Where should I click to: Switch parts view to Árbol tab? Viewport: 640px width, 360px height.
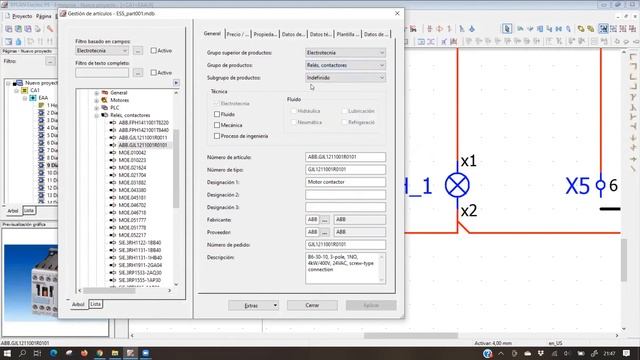(x=78, y=304)
